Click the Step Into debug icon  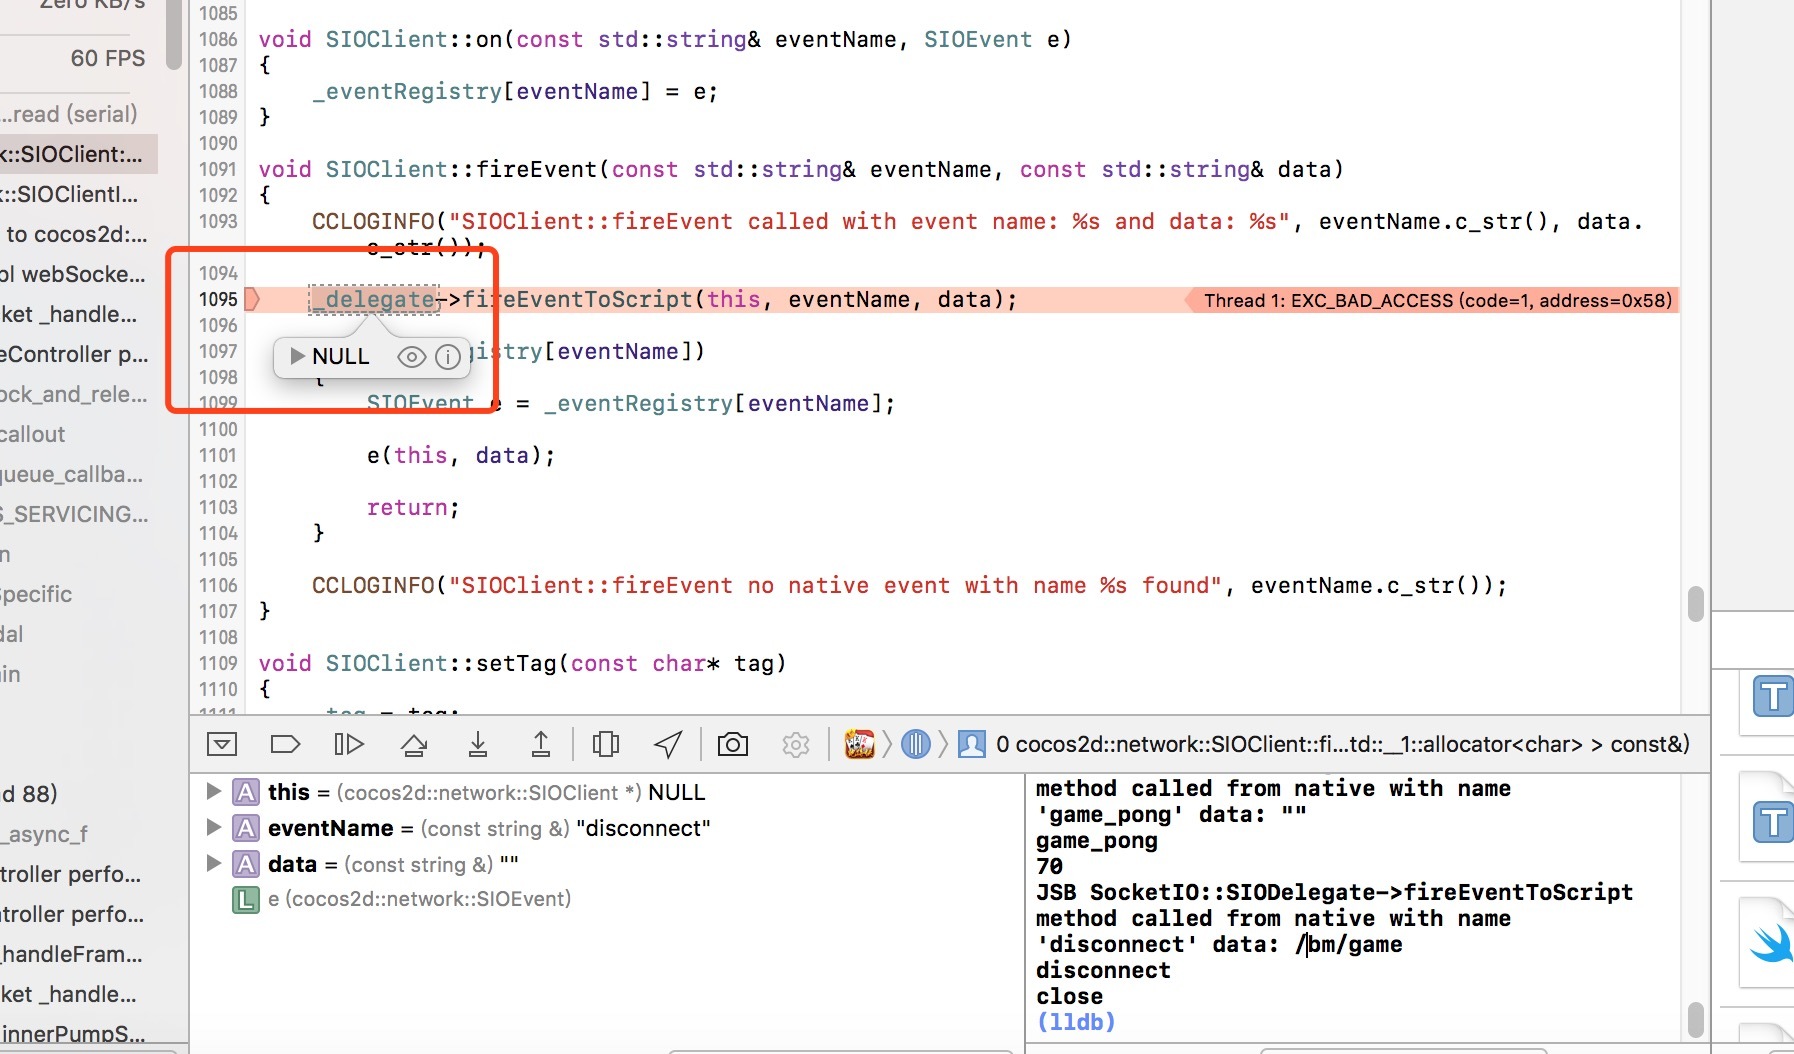[x=478, y=744]
